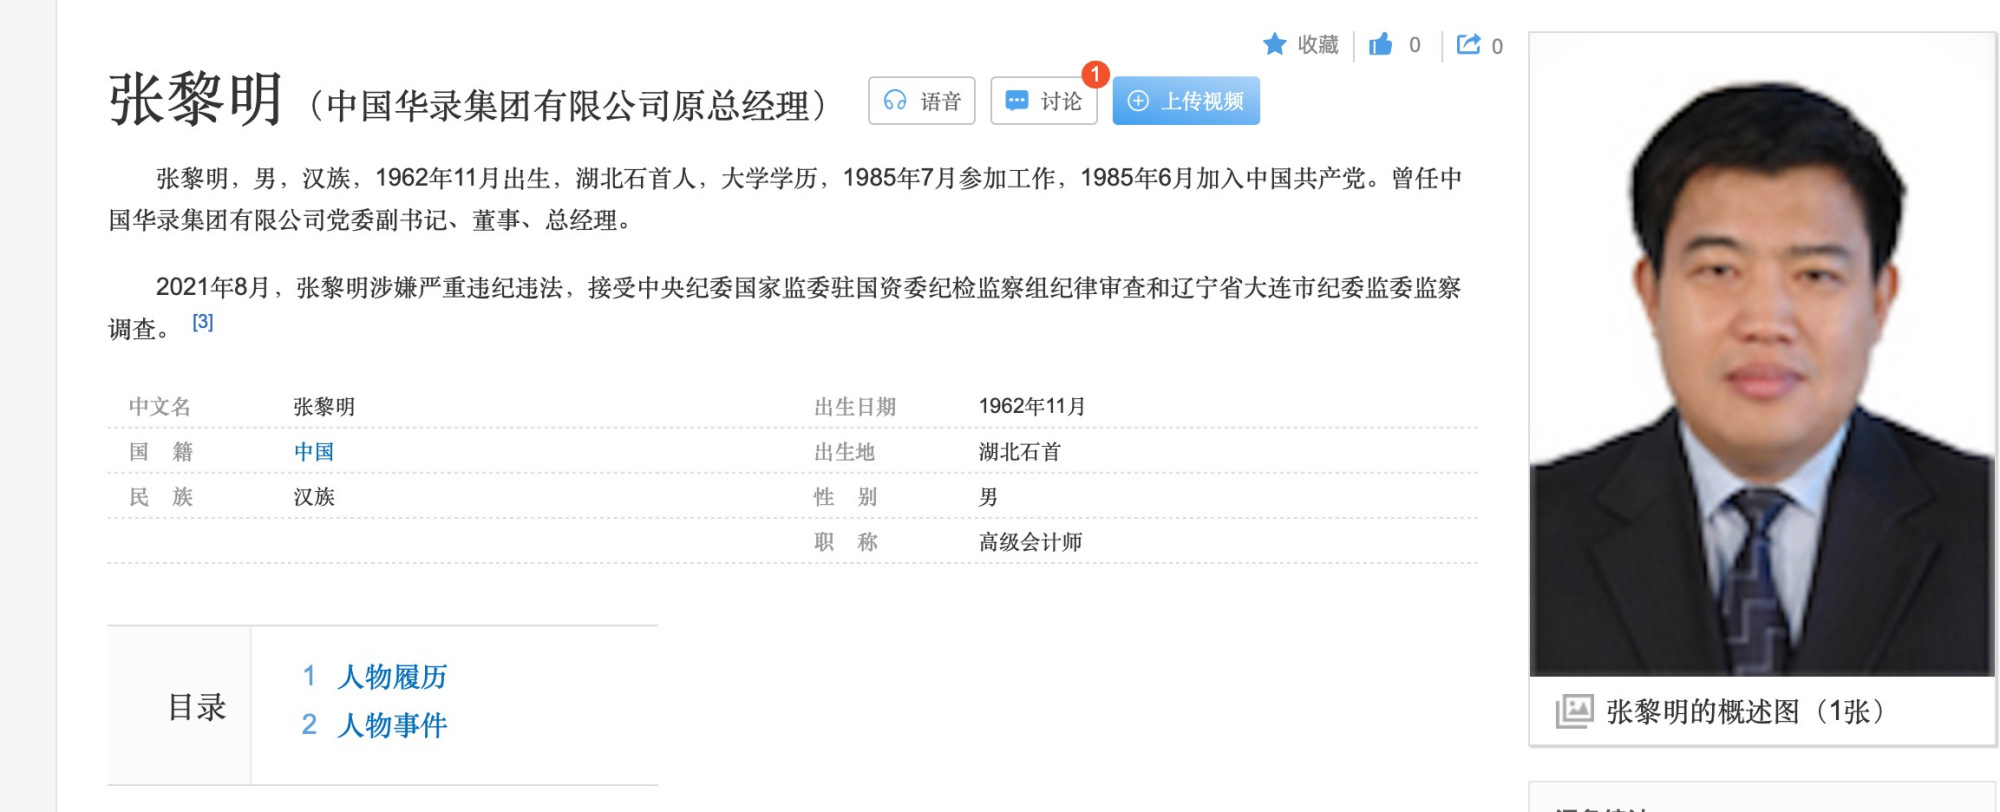2000x812 pixels.
Task: Open the 讨论 discussion button
Action: [x=1043, y=101]
